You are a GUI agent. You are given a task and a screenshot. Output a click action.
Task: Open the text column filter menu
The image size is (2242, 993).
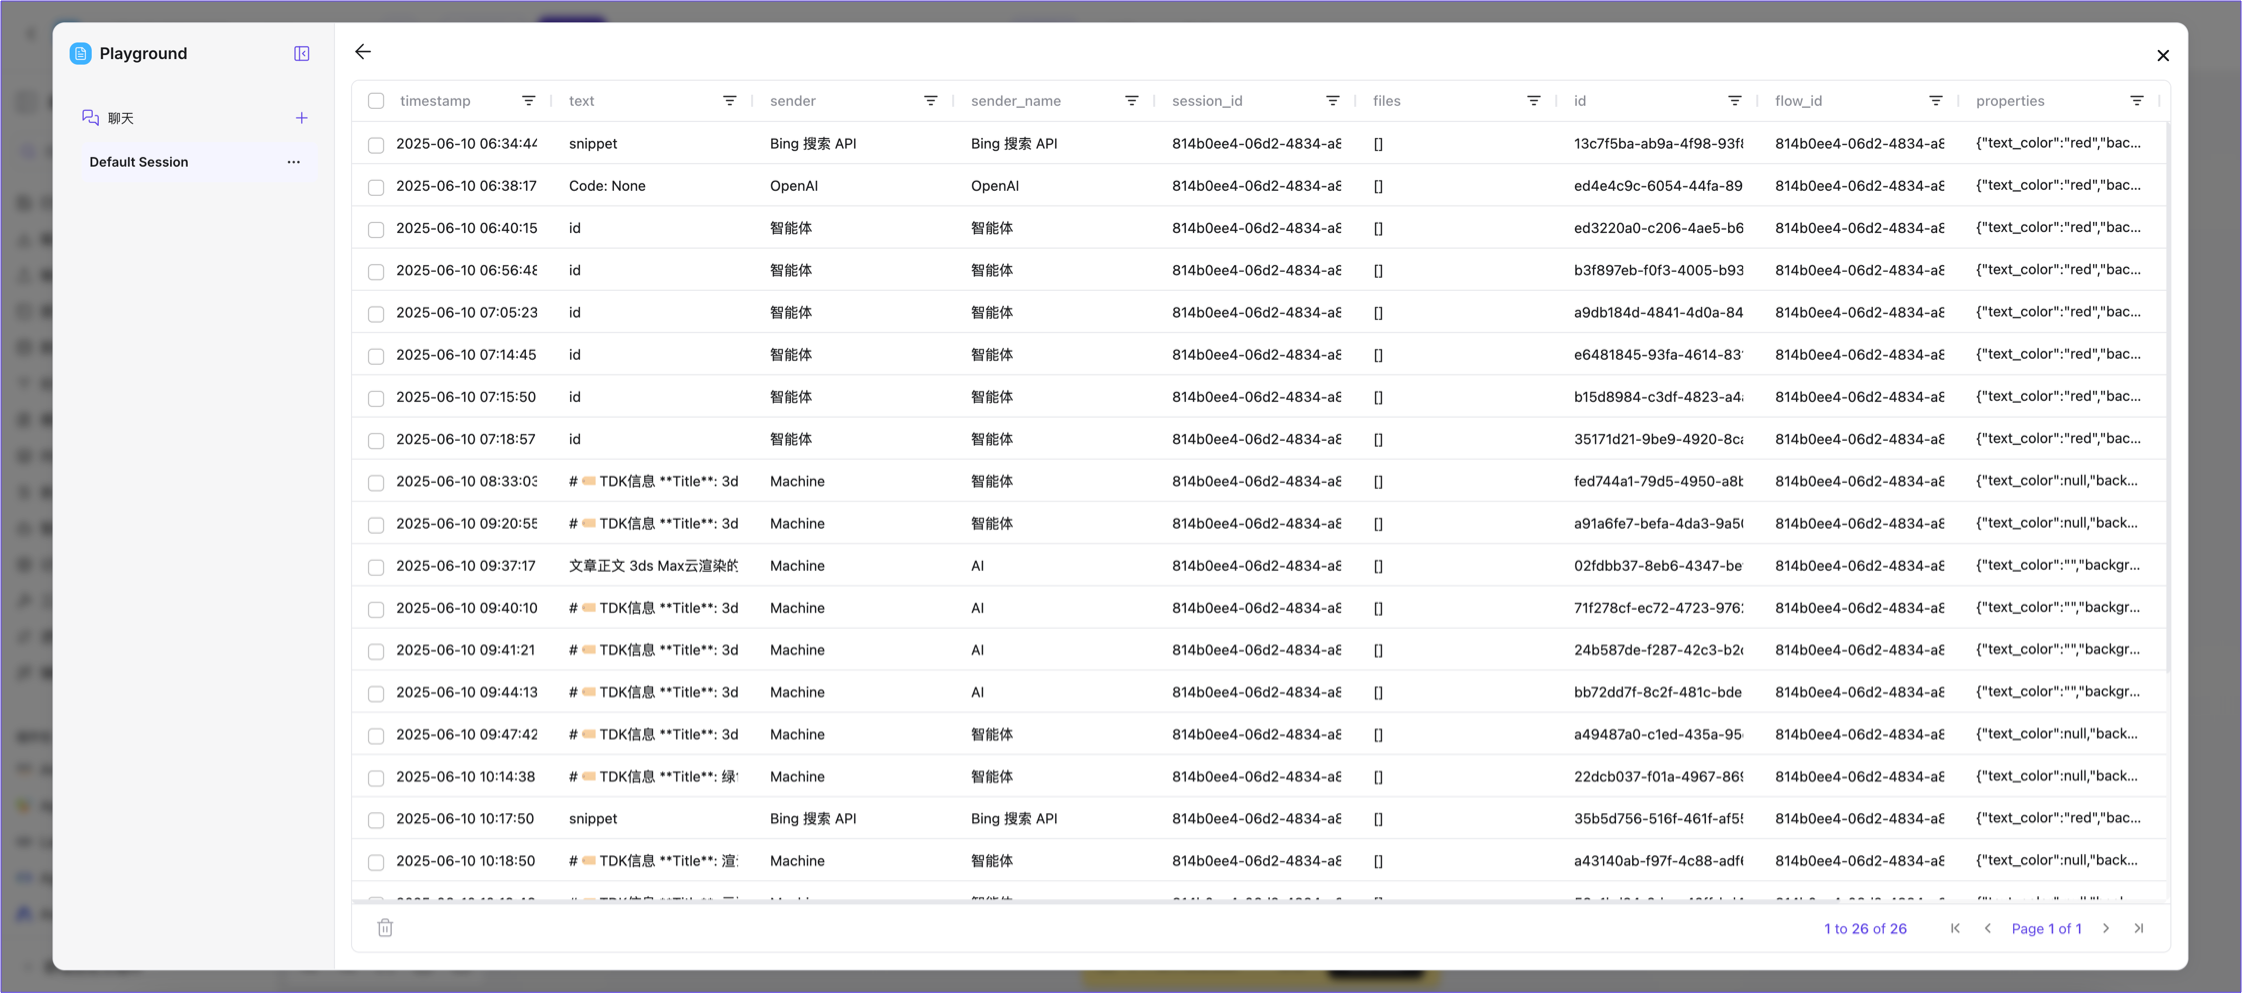click(x=729, y=101)
